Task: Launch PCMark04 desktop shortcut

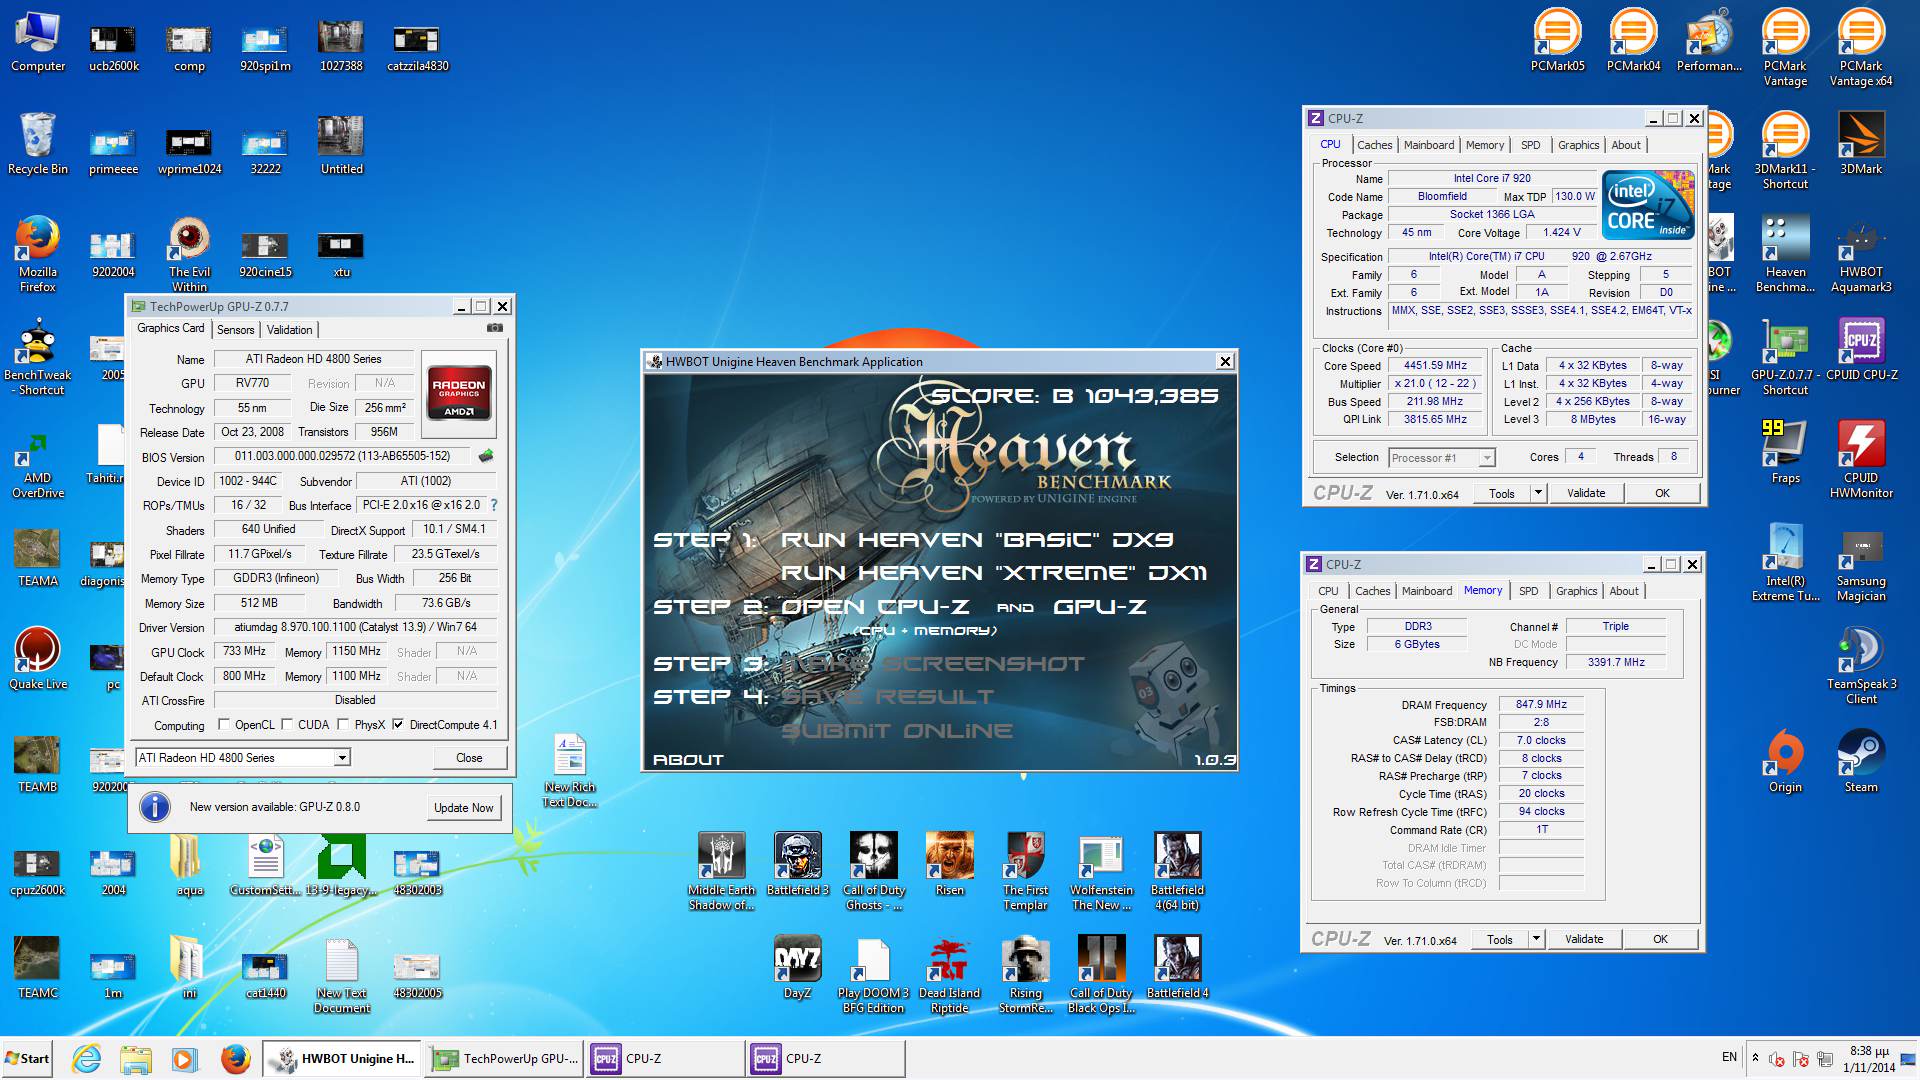Action: (x=1633, y=42)
